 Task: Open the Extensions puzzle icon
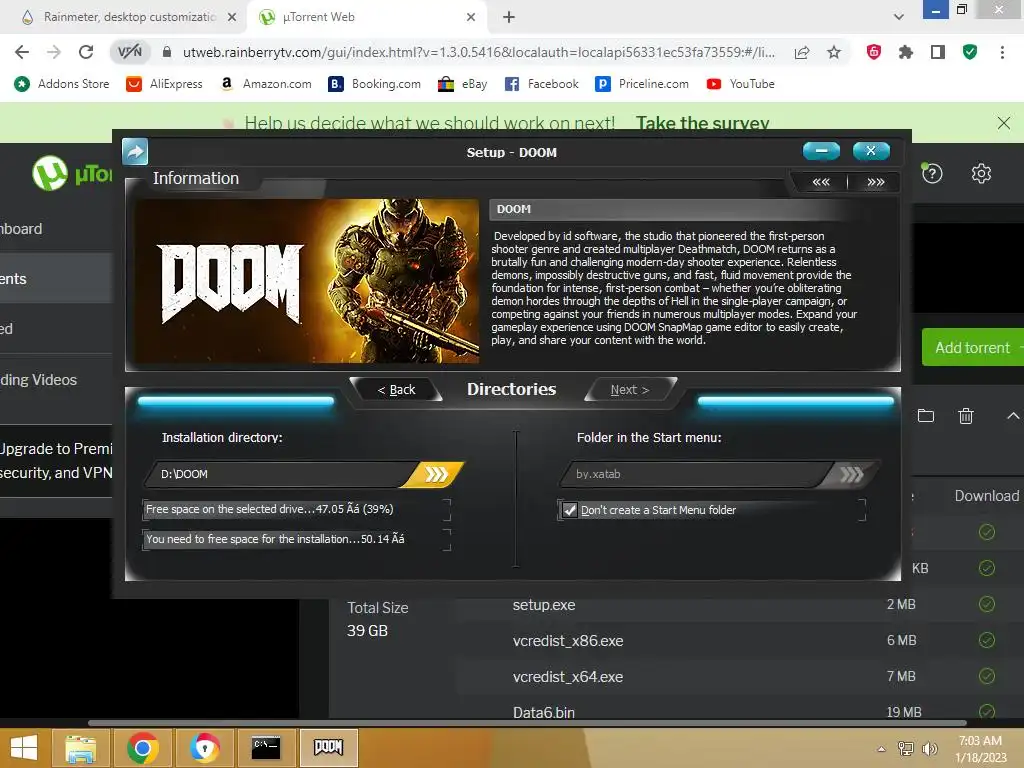coord(906,52)
